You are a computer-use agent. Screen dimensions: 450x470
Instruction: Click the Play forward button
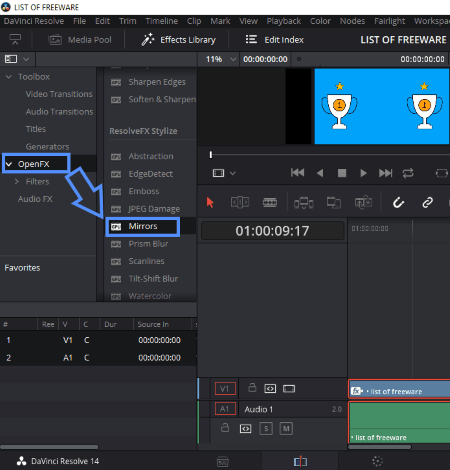[363, 173]
